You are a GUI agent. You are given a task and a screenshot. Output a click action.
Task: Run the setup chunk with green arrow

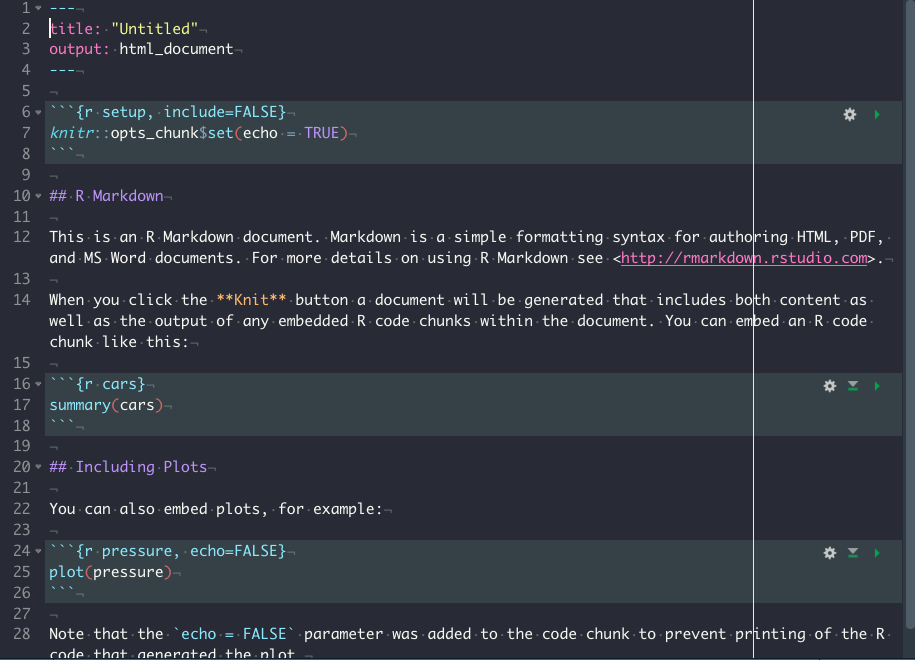click(877, 115)
